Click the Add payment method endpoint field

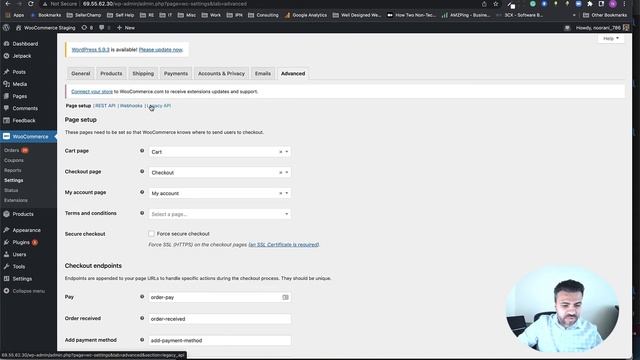point(220,340)
